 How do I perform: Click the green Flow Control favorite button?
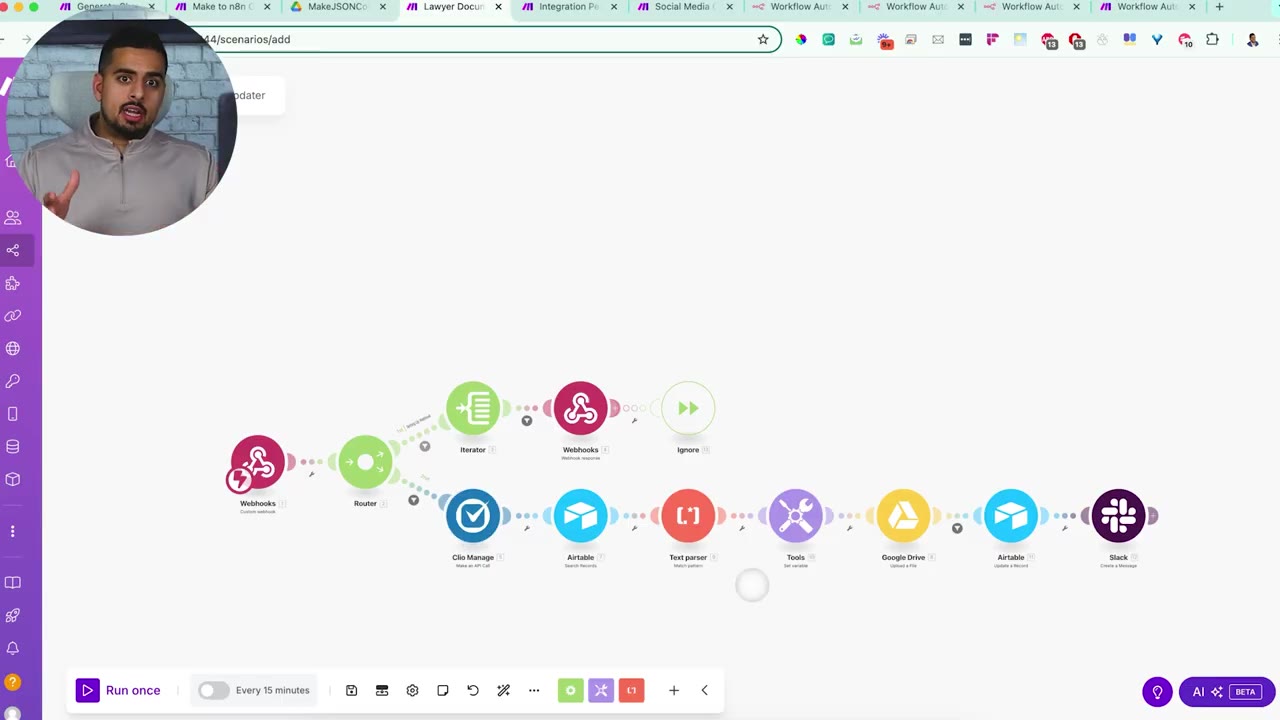pos(571,690)
